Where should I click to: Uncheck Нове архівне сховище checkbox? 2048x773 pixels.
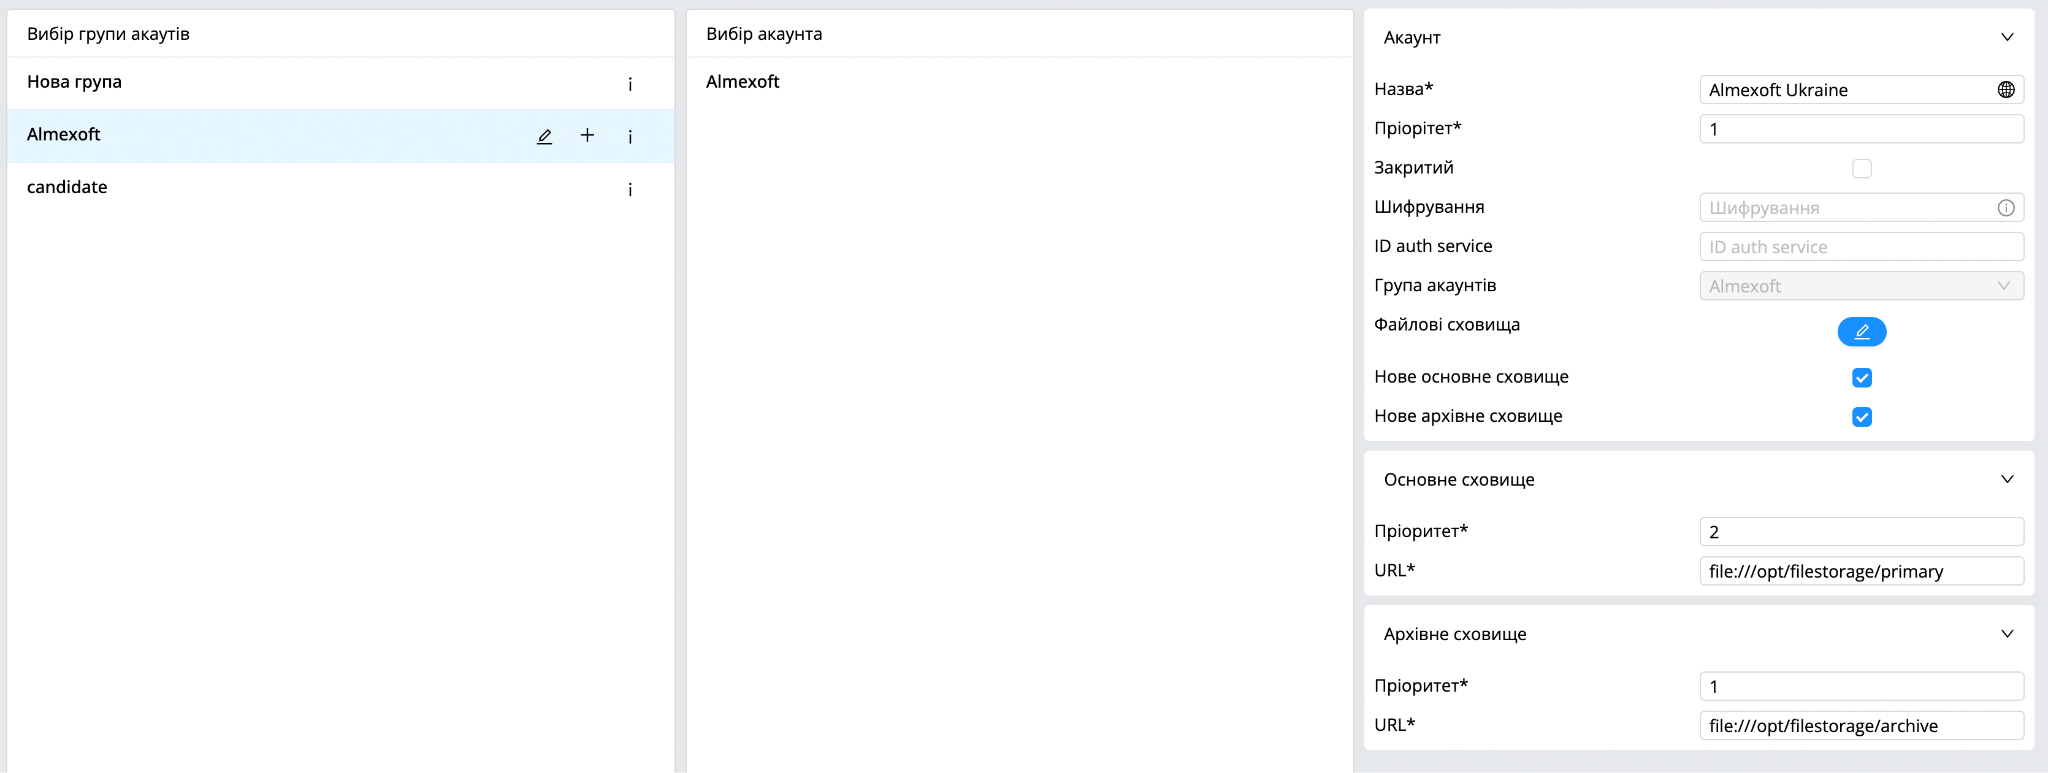pyautogui.click(x=1862, y=416)
